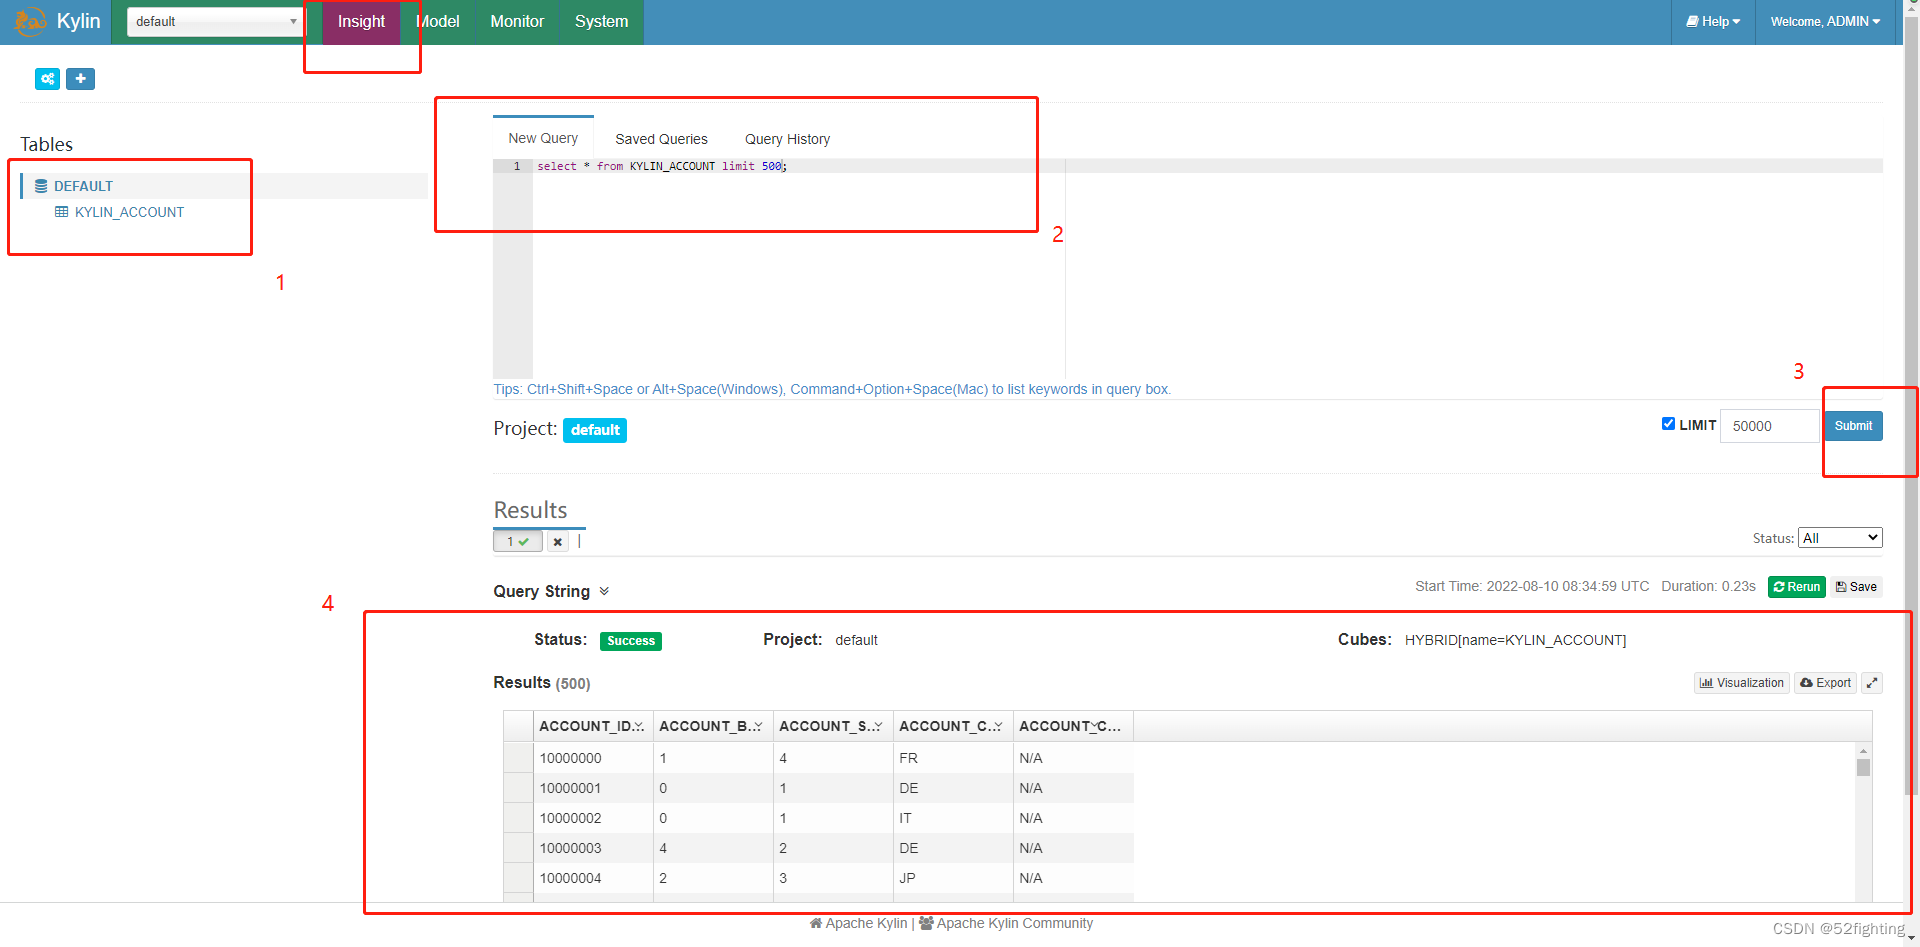Click the Success status badge
This screenshot has height=947, width=1920.
tap(631, 641)
